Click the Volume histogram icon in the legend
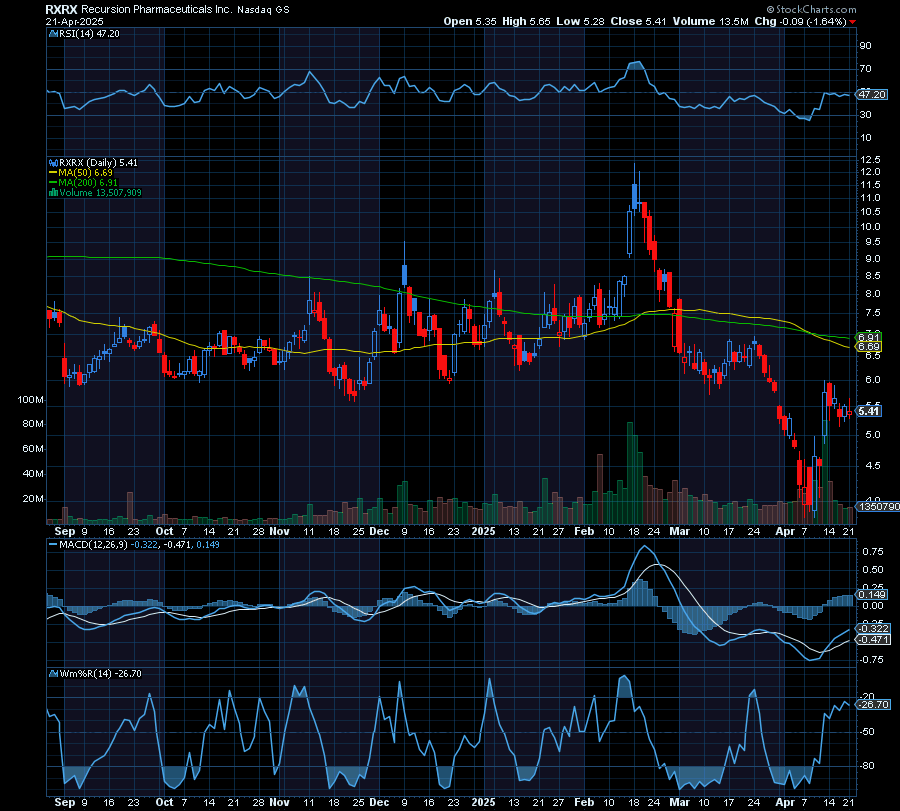900x811 pixels. [53, 192]
